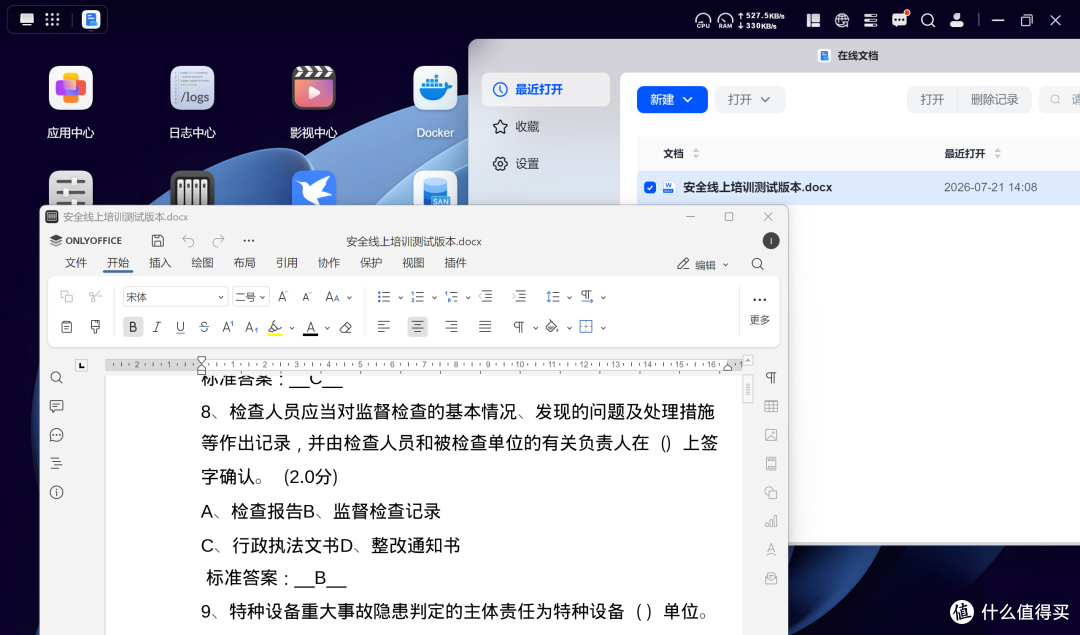The height and width of the screenshot is (635, 1080).
Task: Switch to the 绘图 tab
Action: click(202, 263)
